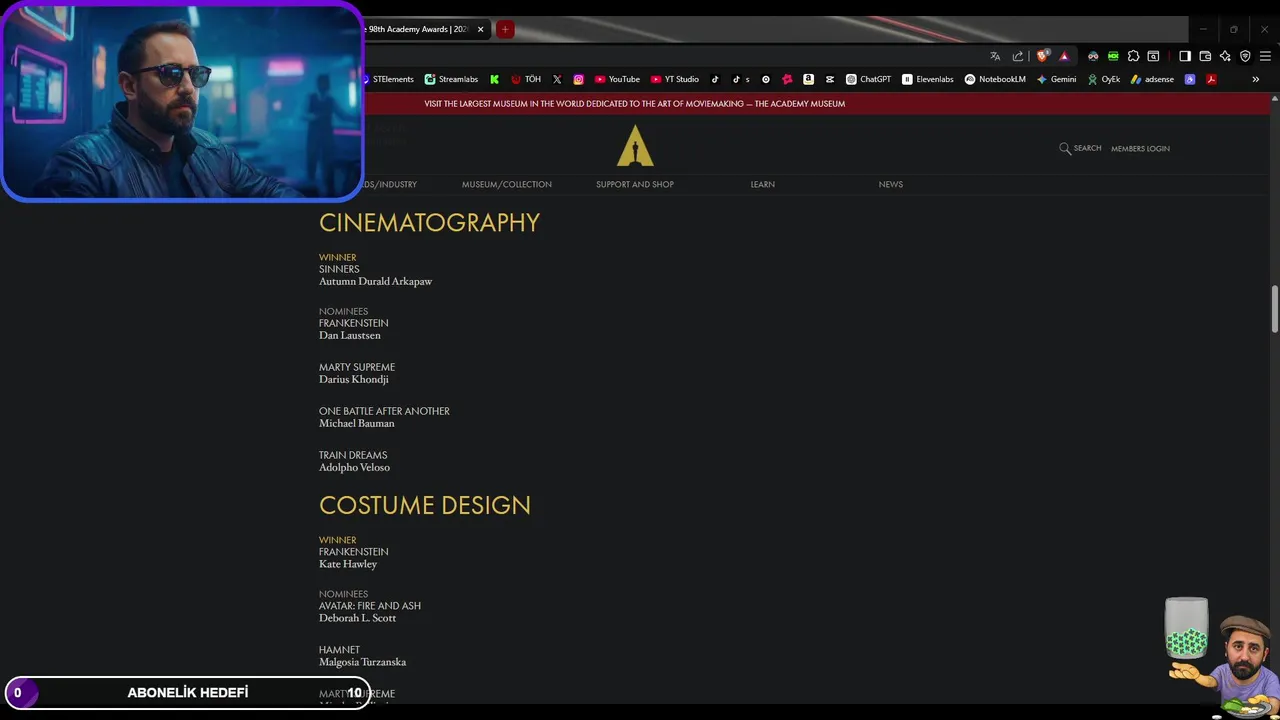Open YT Studio bookmark
Viewport: 1280px width, 720px height.
click(x=675, y=79)
